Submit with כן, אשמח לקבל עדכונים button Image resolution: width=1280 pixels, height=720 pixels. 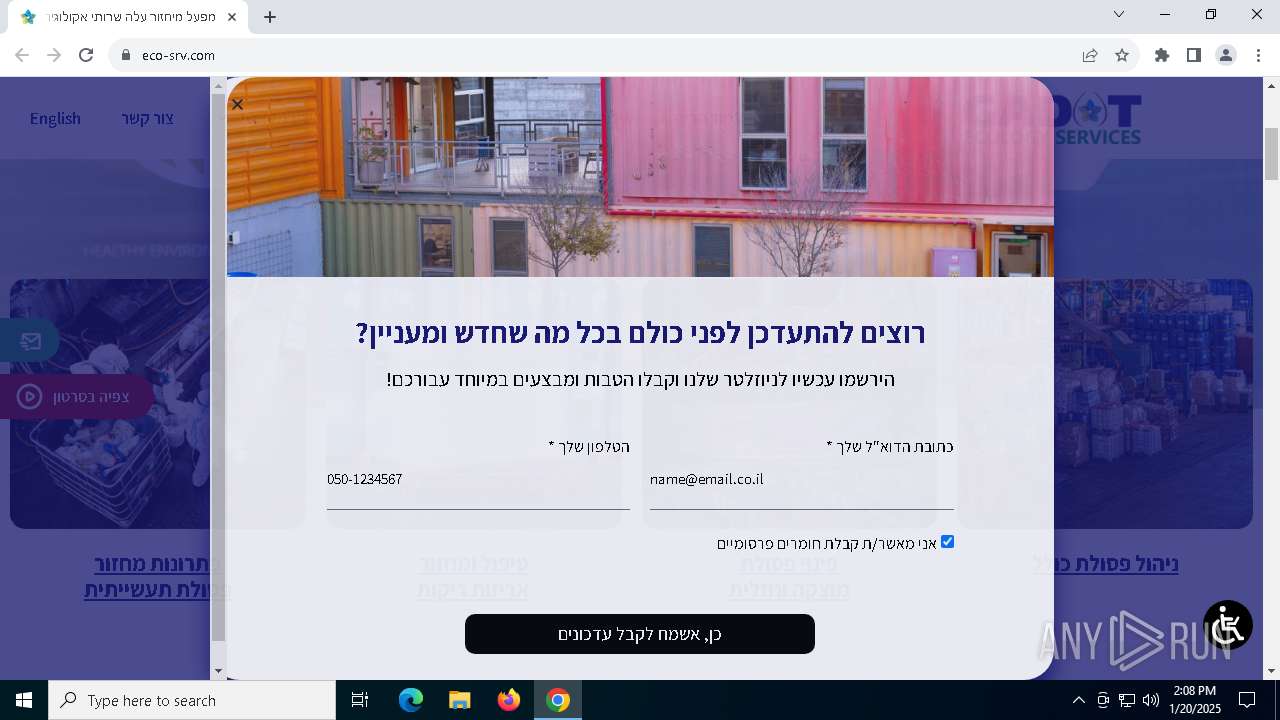tap(640, 634)
